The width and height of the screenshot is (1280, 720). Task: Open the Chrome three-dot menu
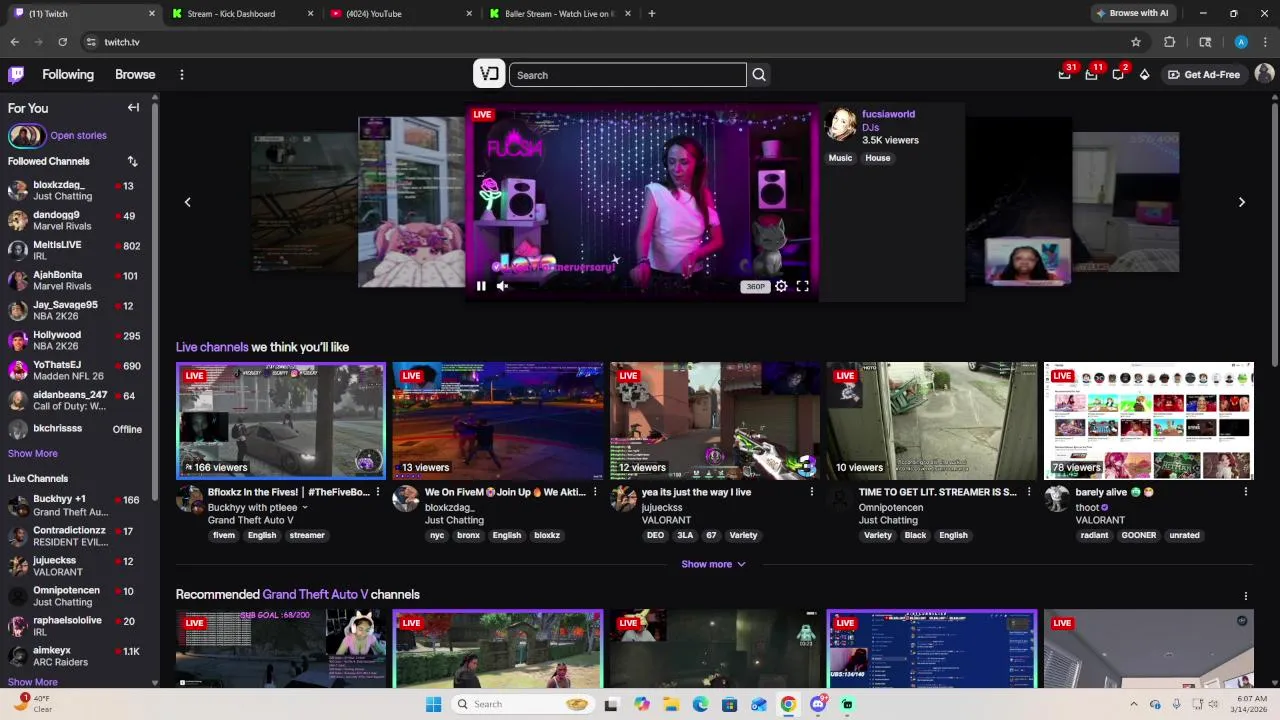coord(1266,42)
